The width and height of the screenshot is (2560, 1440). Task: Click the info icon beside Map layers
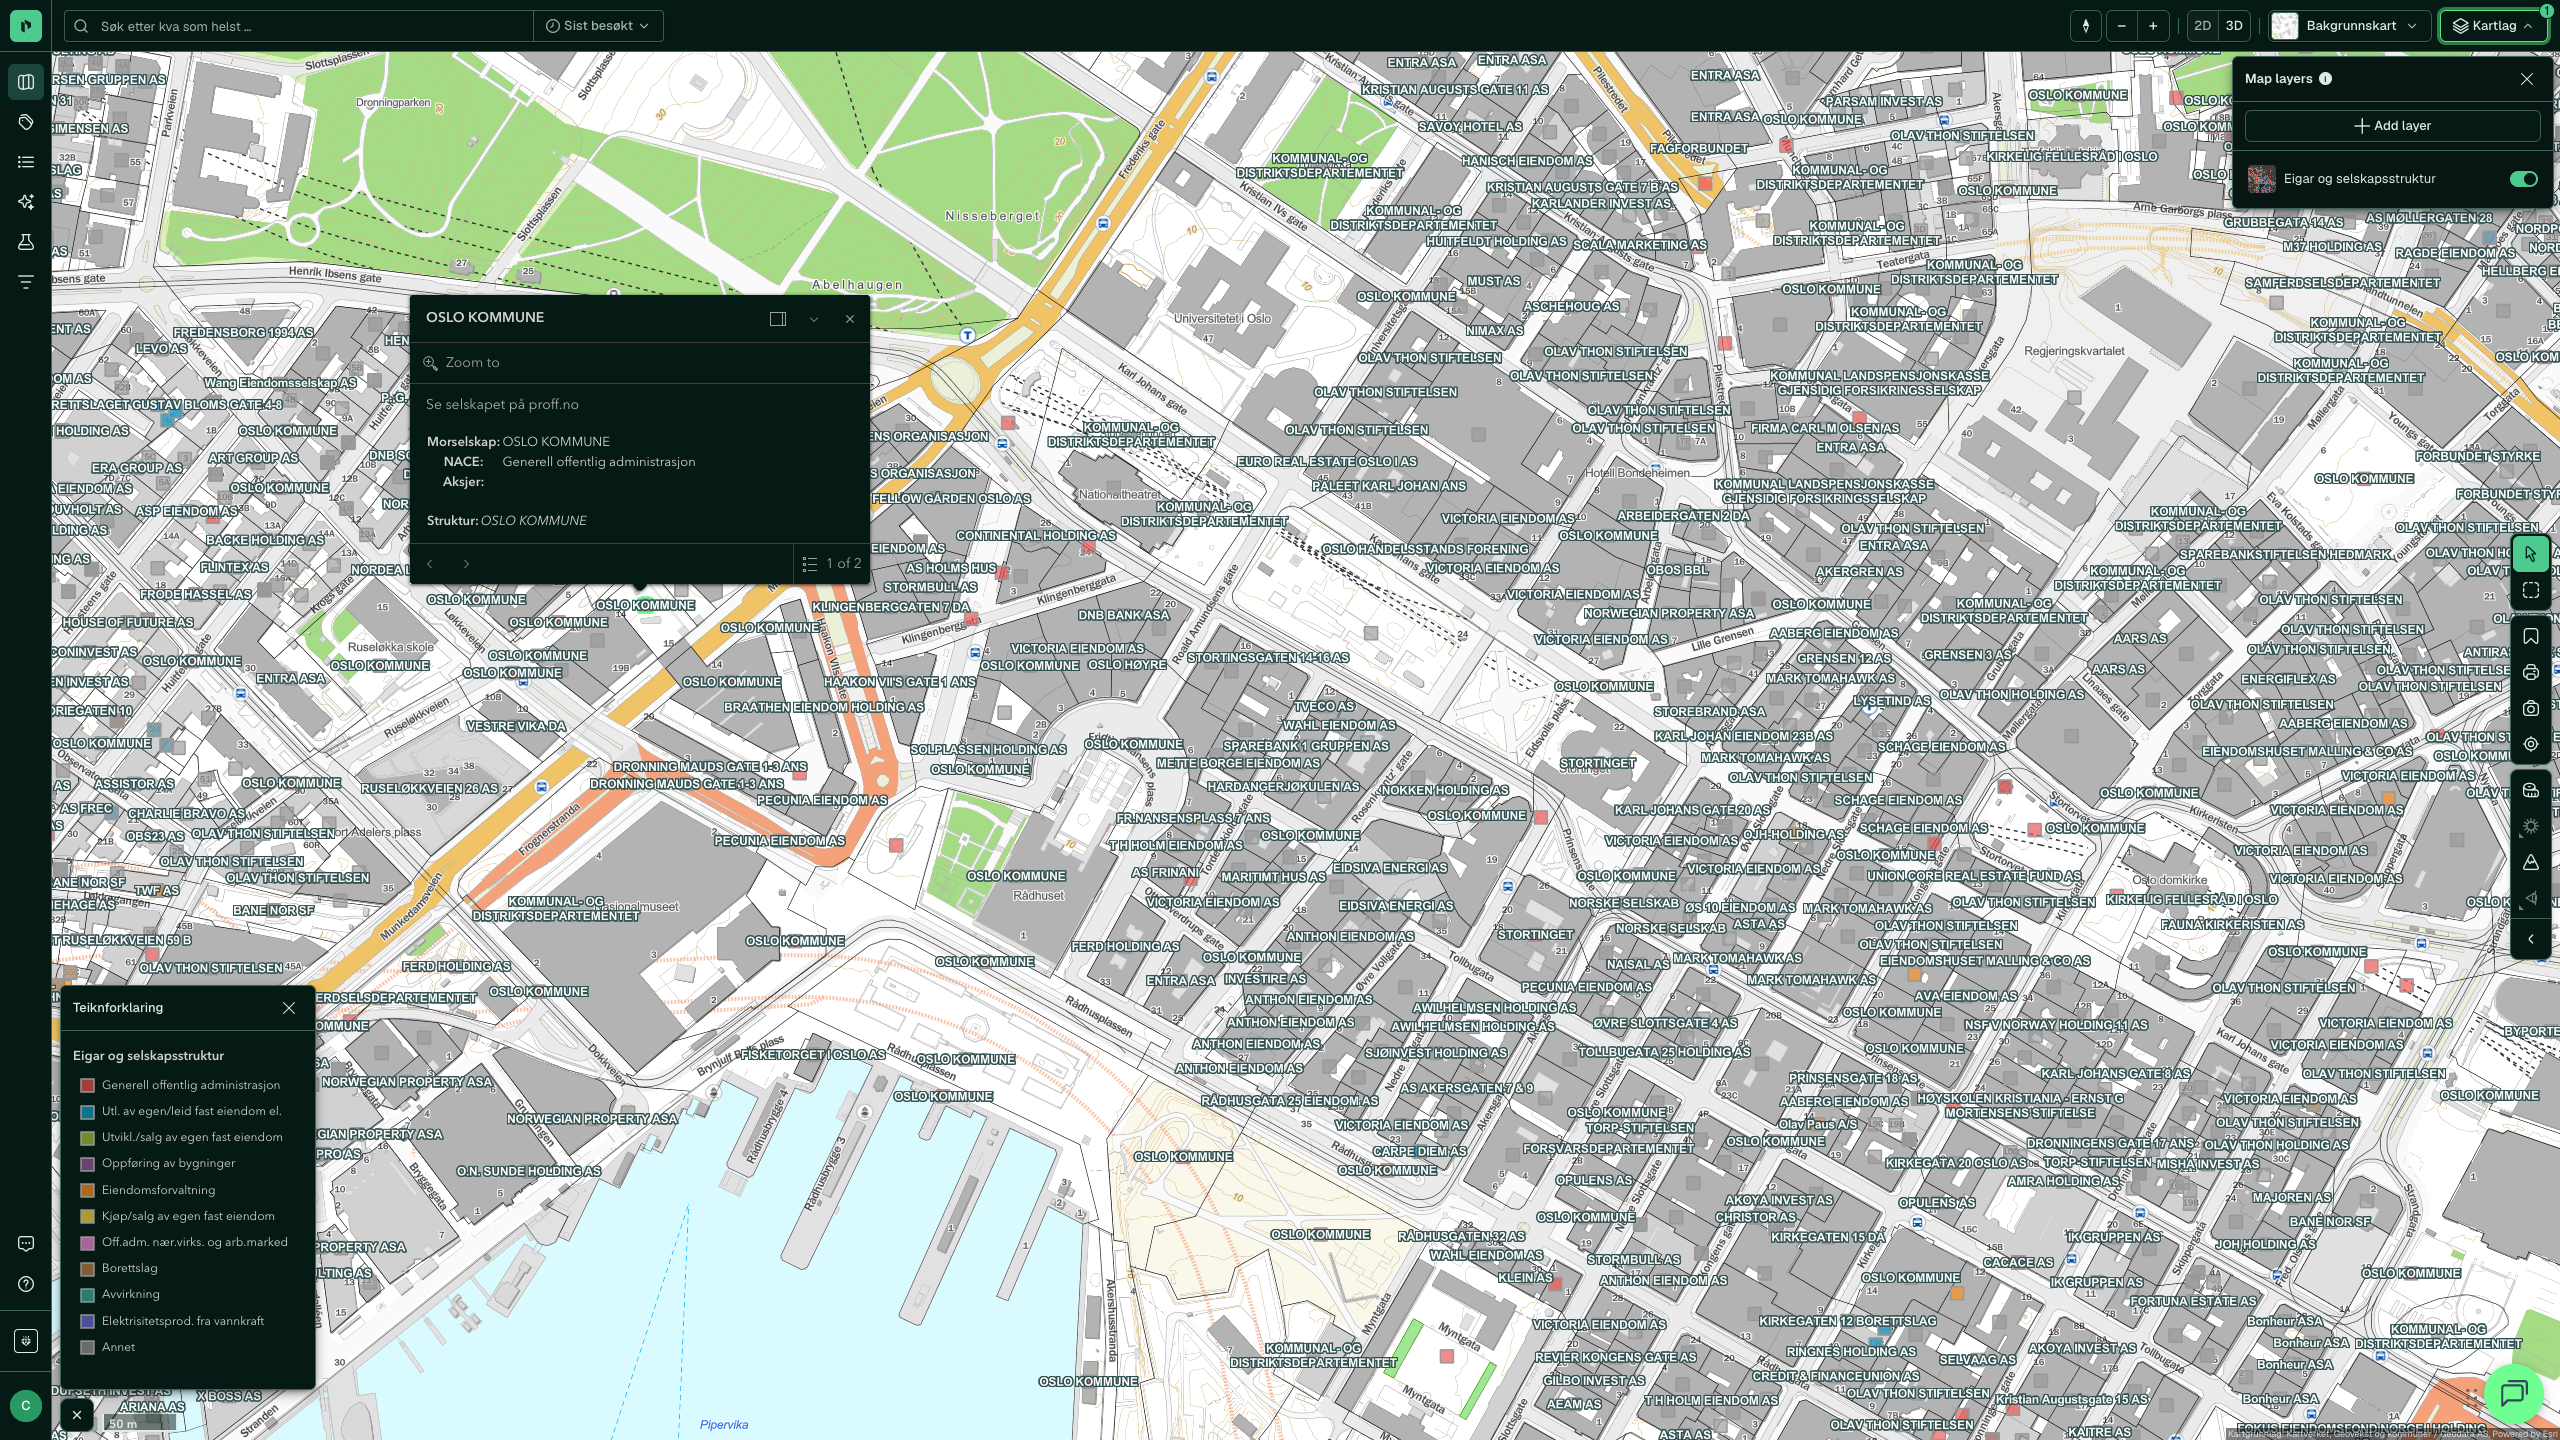click(x=2326, y=79)
